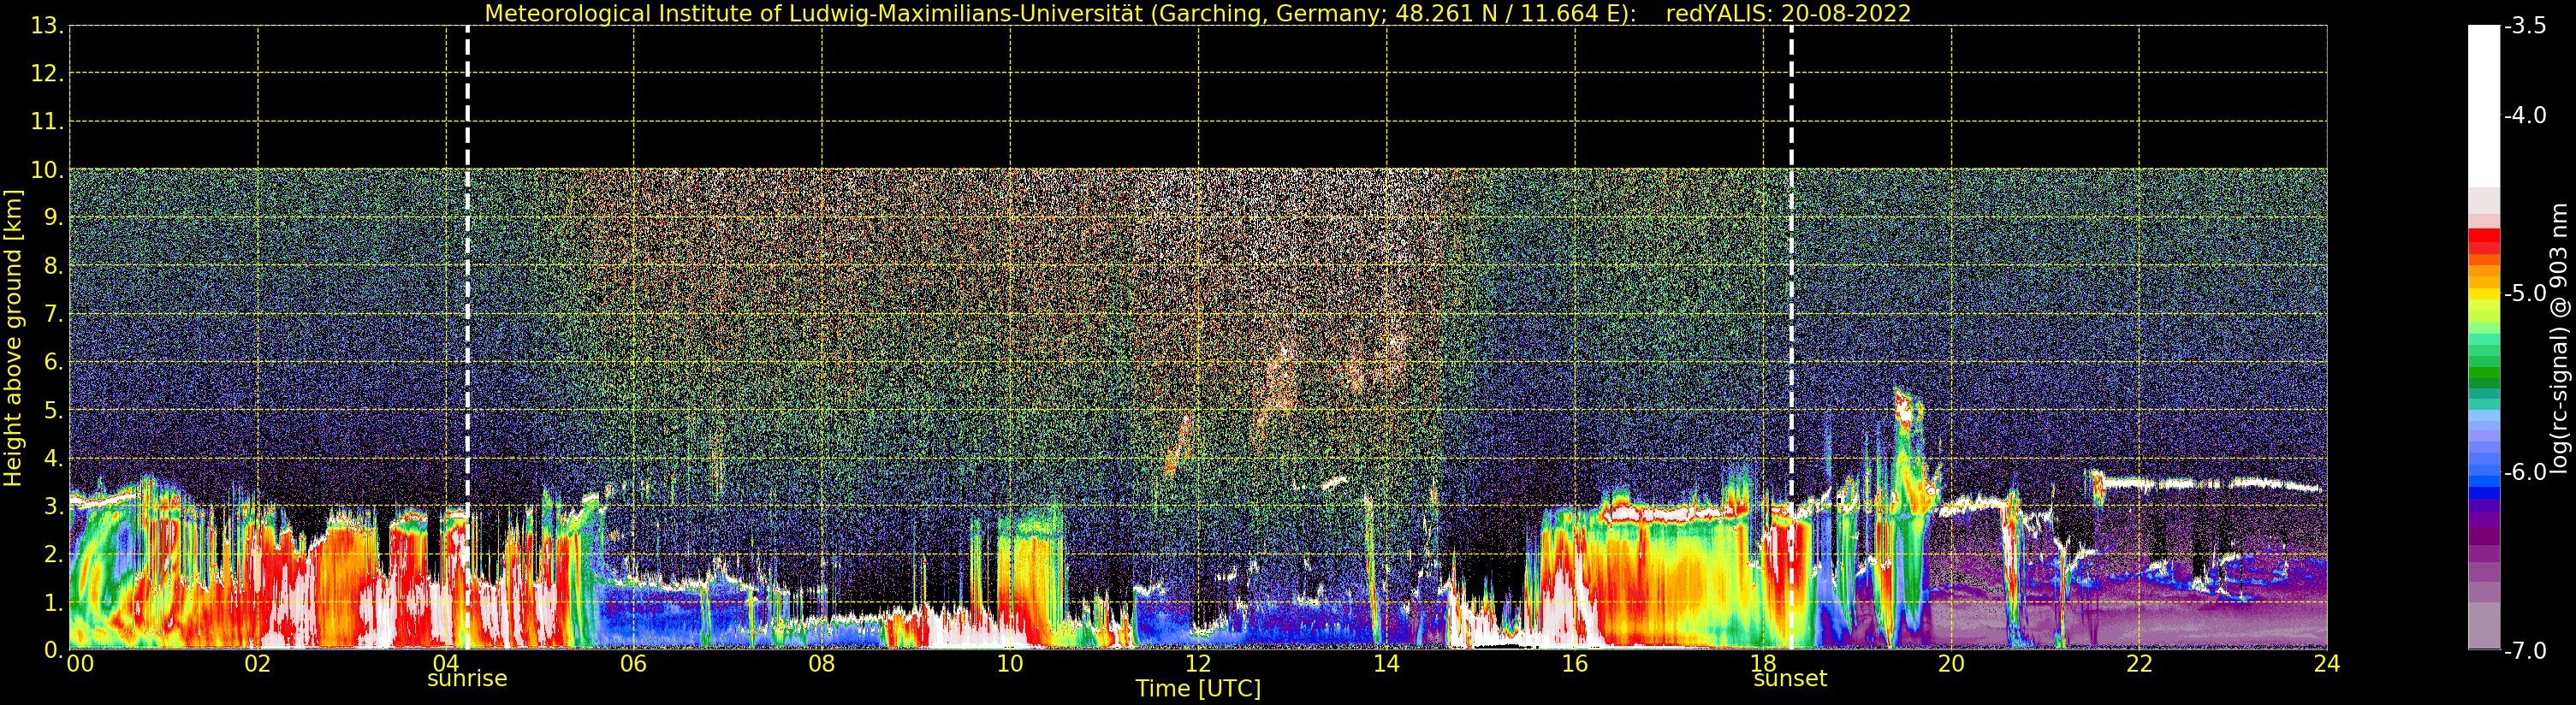Click the '16' time tick label
Image resolution: width=2576 pixels, height=705 pixels.
[1575, 664]
